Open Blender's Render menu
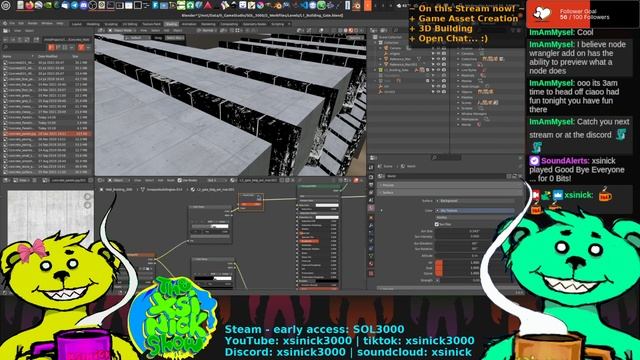The image size is (640, 360). click(33, 24)
